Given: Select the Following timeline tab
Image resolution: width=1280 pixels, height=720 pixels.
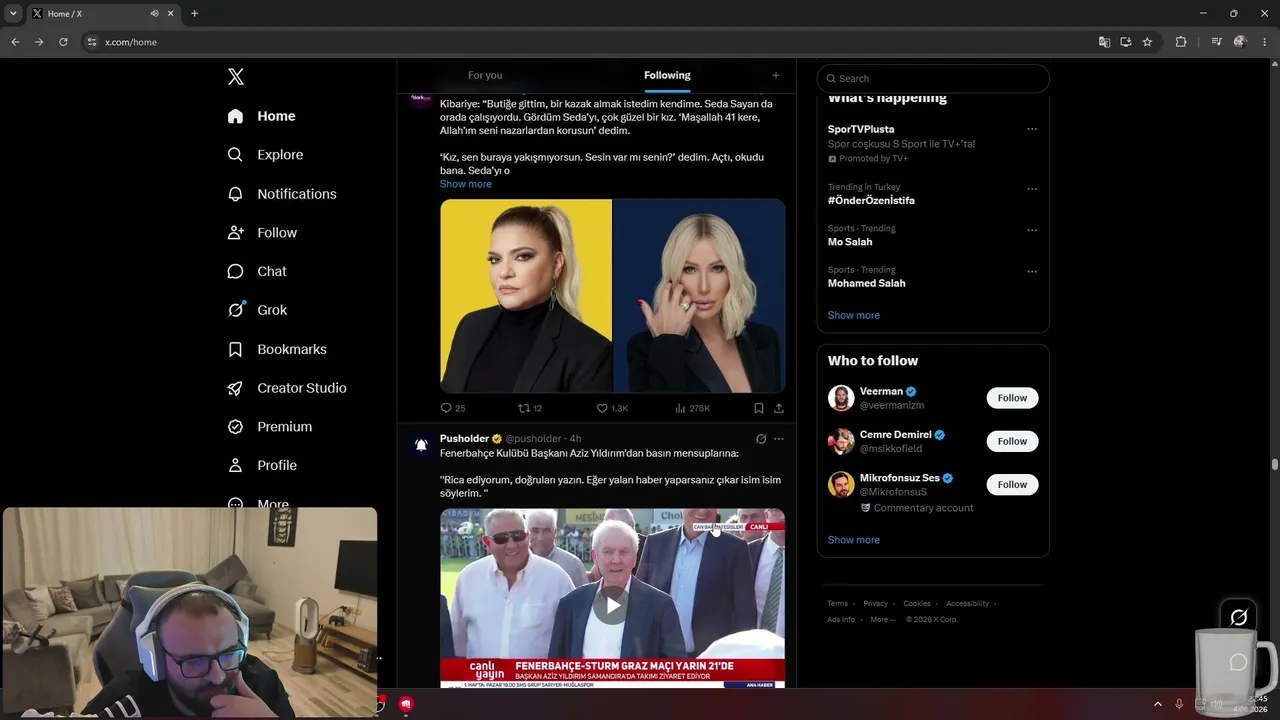Looking at the screenshot, I should pyautogui.click(x=667, y=75).
